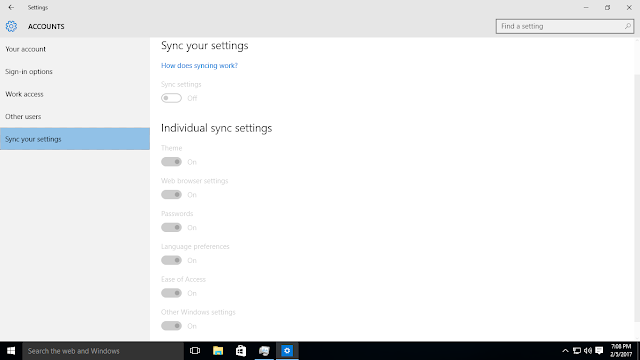Image resolution: width=640 pixels, height=360 pixels.
Task: Click the 'Individual sync settings' heading
Action: pos(216,128)
